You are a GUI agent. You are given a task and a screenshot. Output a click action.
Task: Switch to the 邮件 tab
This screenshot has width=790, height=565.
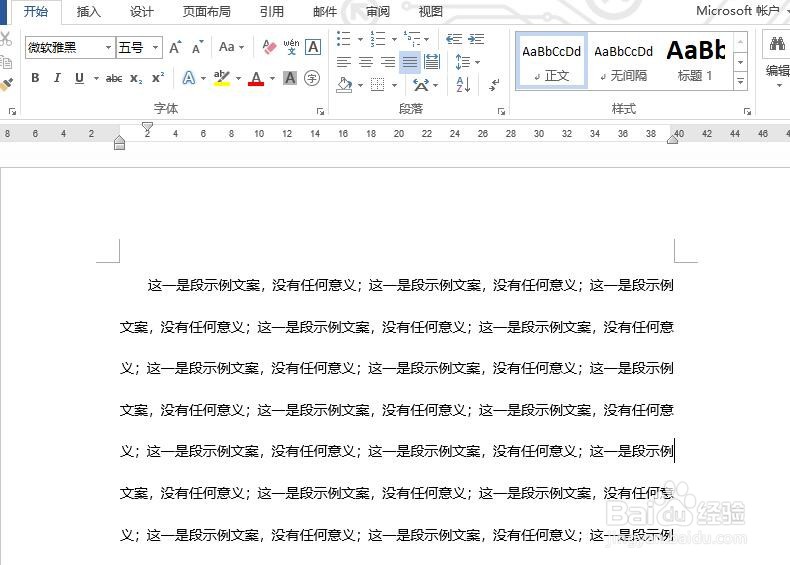click(325, 11)
